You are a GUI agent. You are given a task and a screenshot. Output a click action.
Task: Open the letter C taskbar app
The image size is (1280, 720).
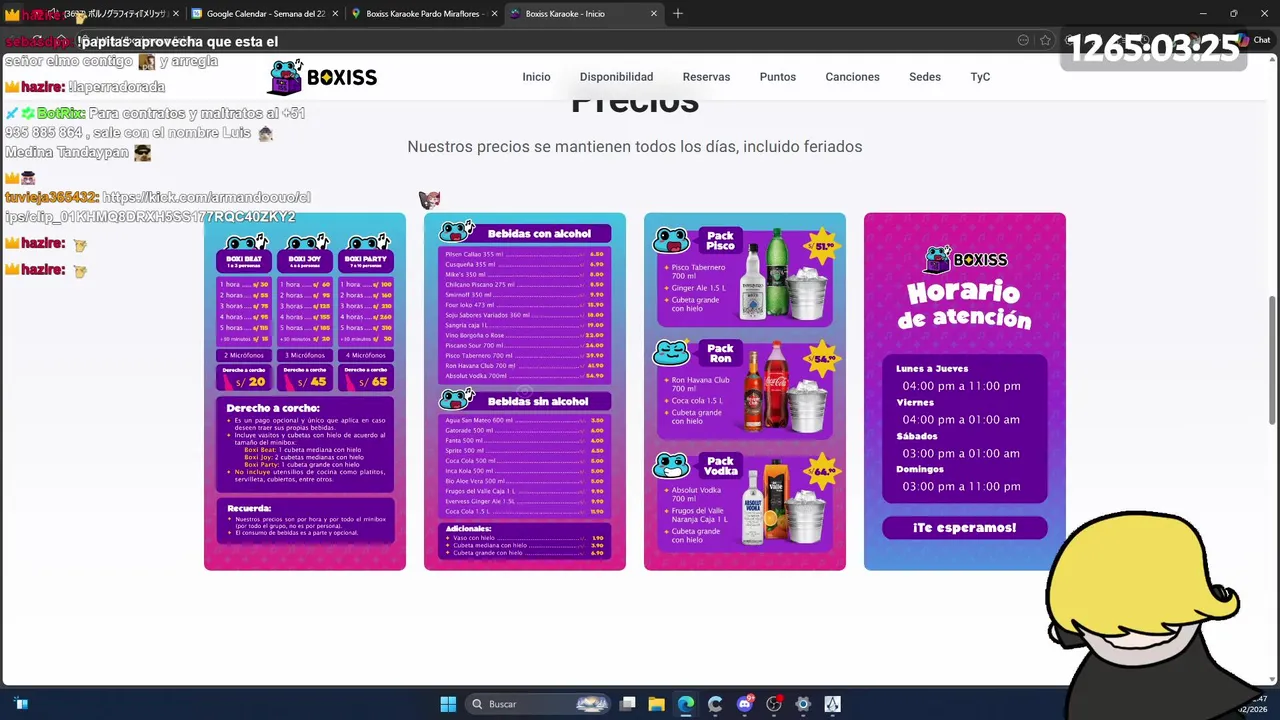pyautogui.click(x=715, y=704)
